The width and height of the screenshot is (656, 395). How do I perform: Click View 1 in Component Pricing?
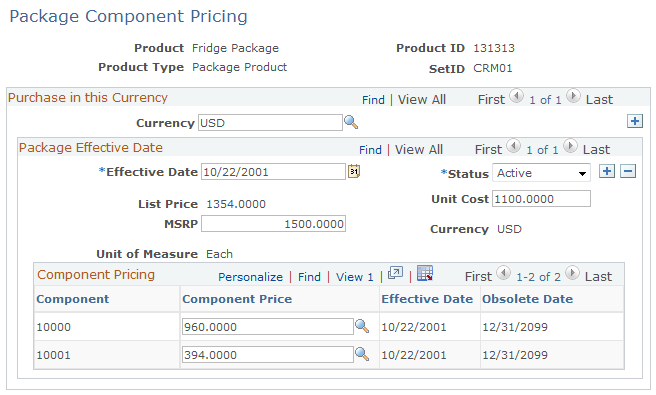click(x=354, y=277)
